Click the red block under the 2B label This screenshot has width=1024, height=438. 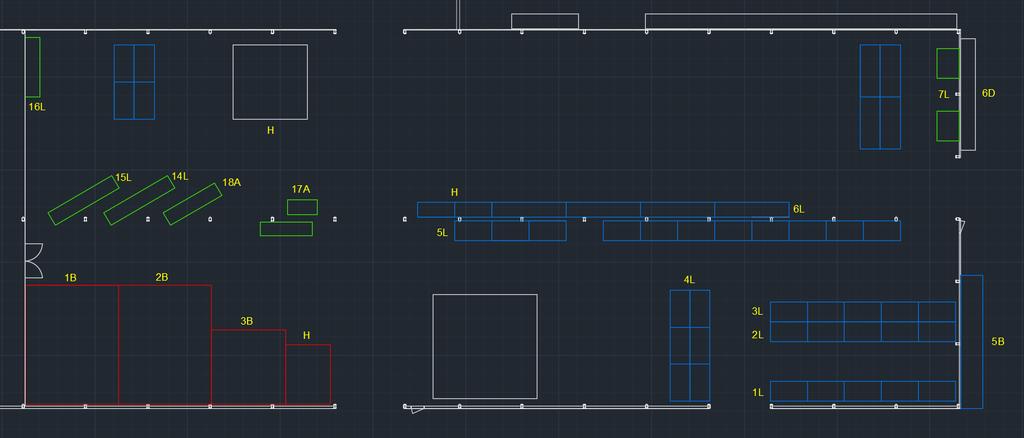[165, 345]
